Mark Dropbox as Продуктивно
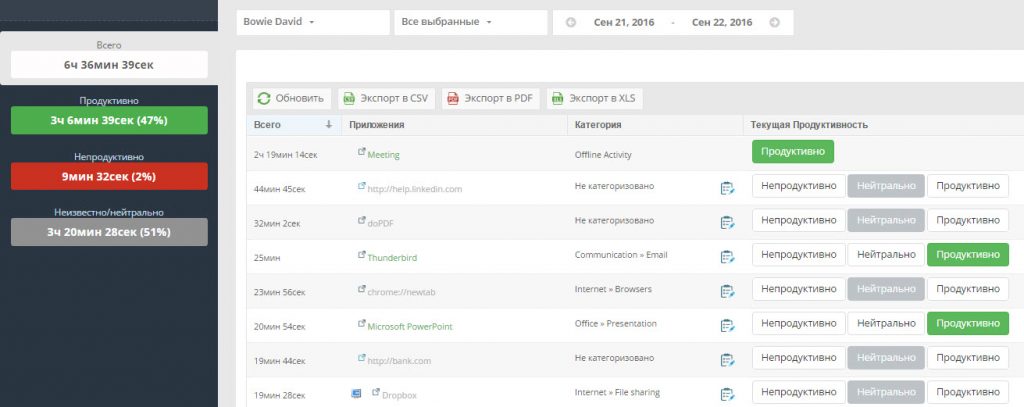This screenshot has width=1024, height=407. click(968, 392)
